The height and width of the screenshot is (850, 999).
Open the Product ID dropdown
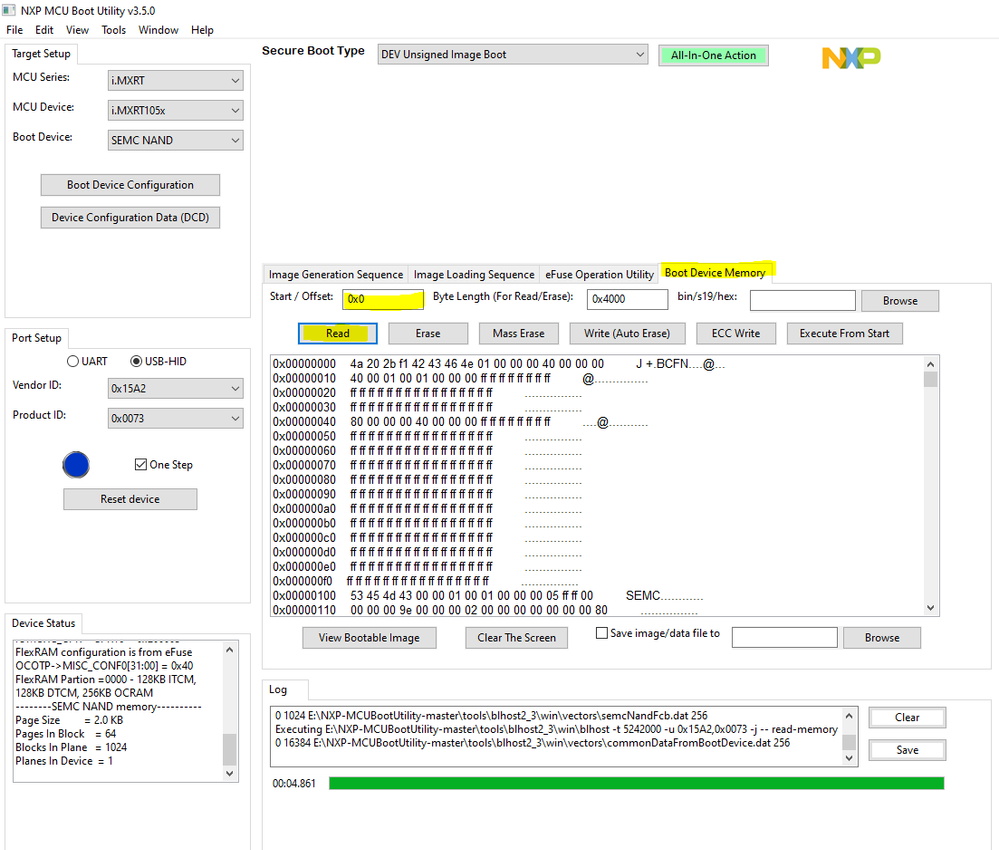pyautogui.click(x=175, y=418)
